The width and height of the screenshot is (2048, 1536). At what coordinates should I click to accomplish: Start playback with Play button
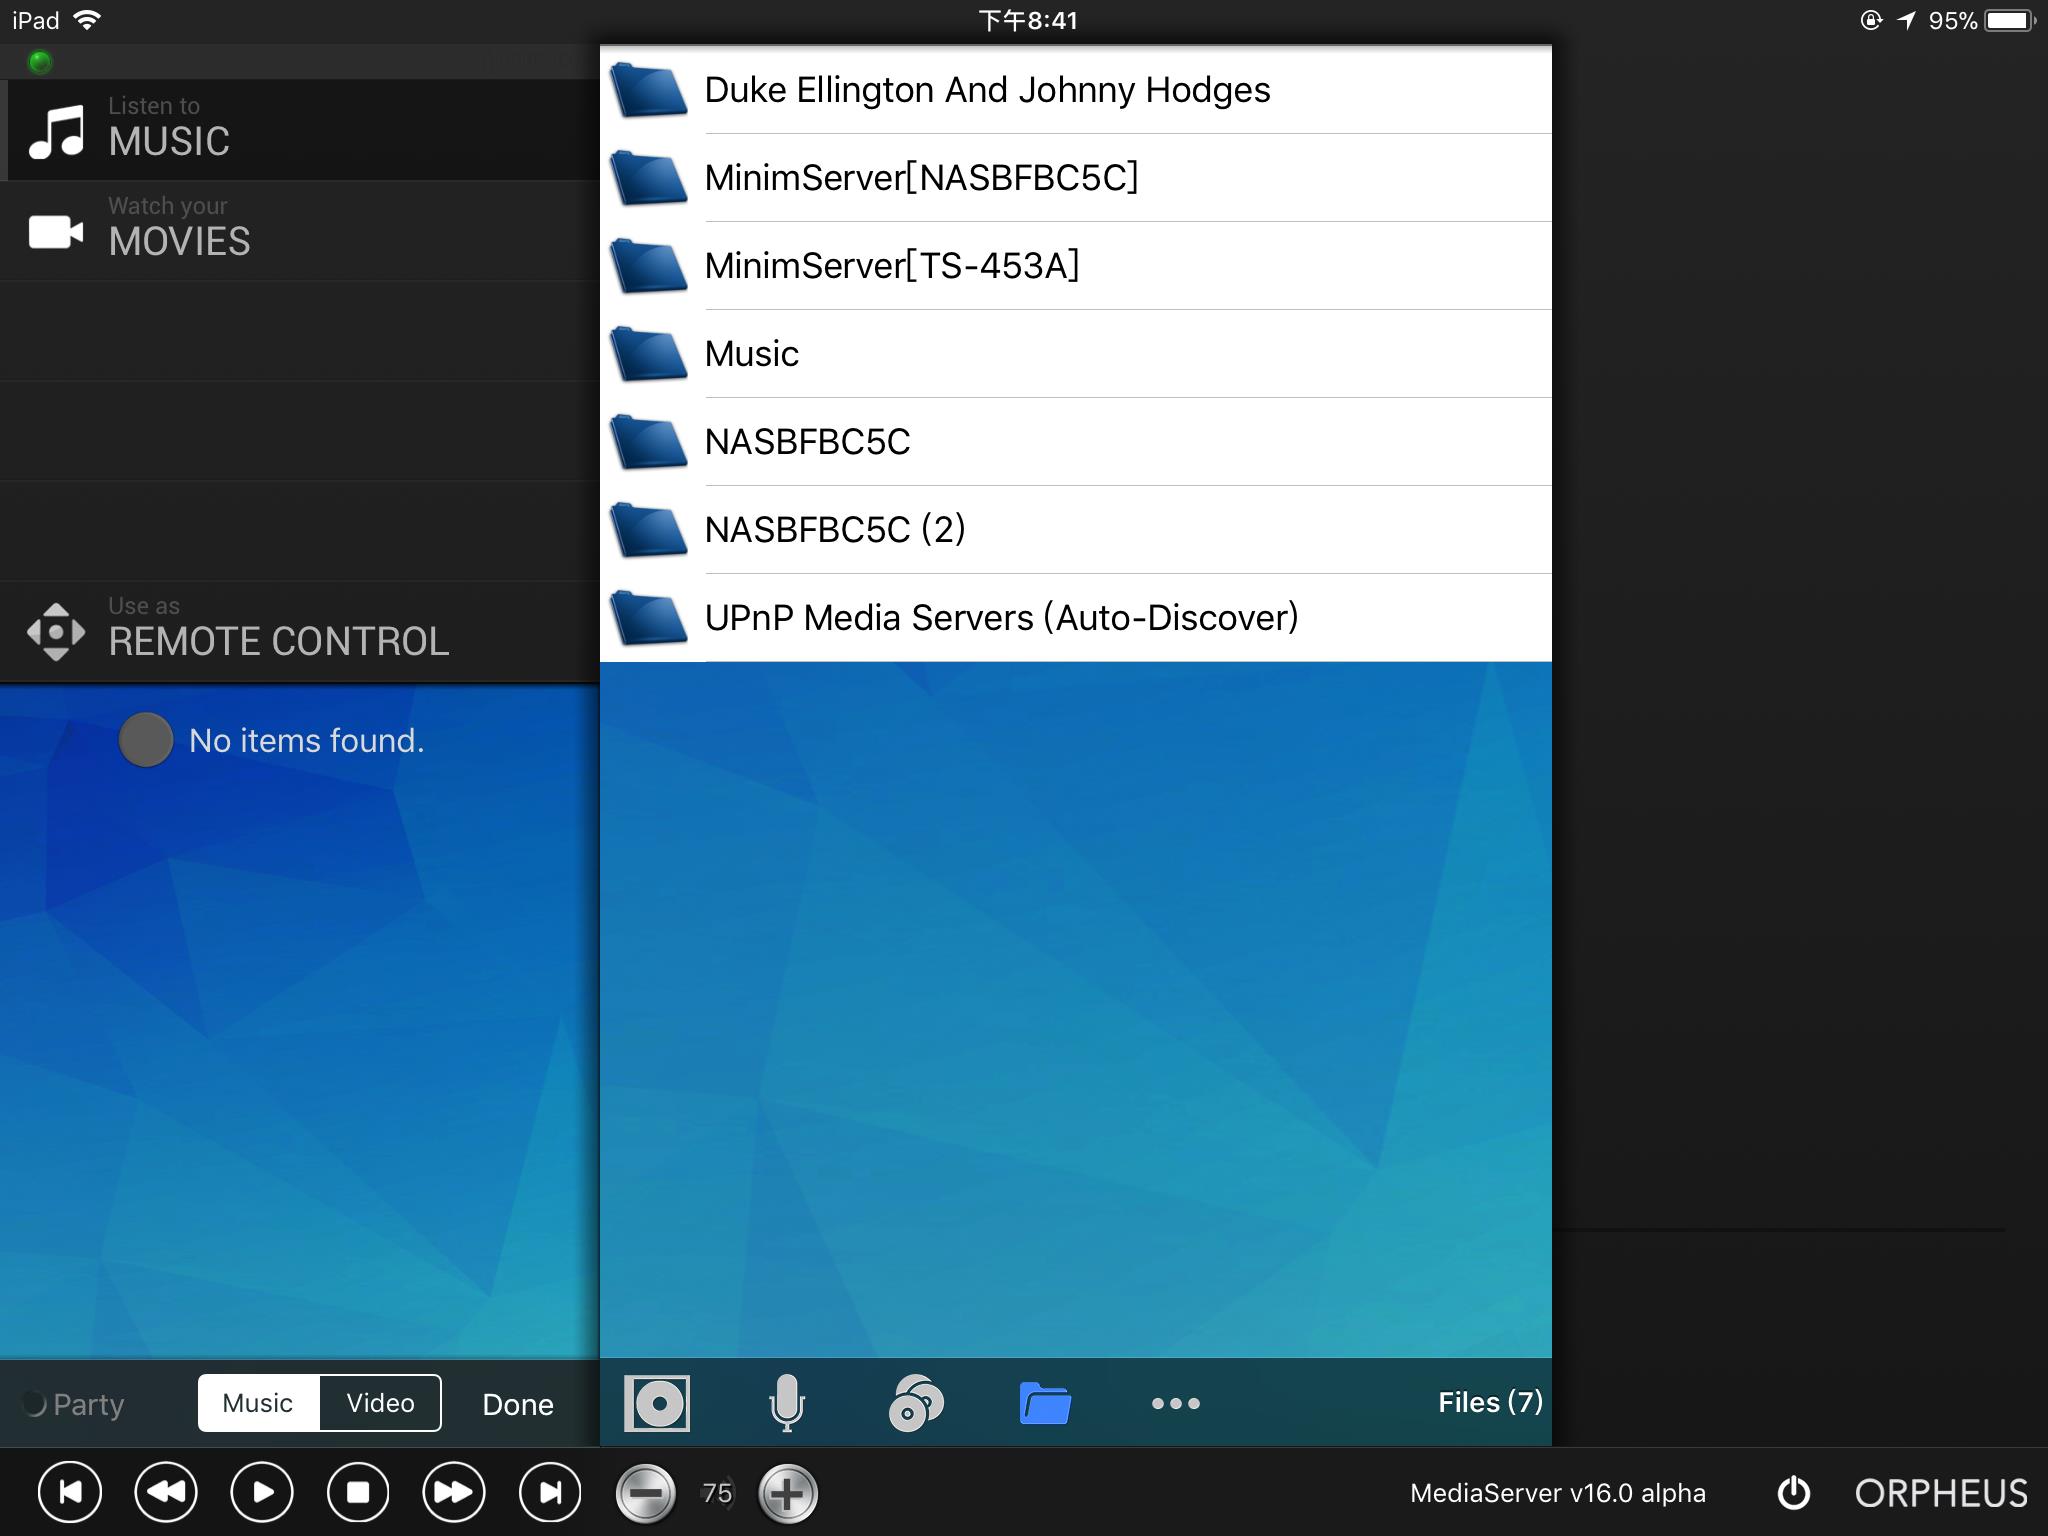[x=262, y=1493]
